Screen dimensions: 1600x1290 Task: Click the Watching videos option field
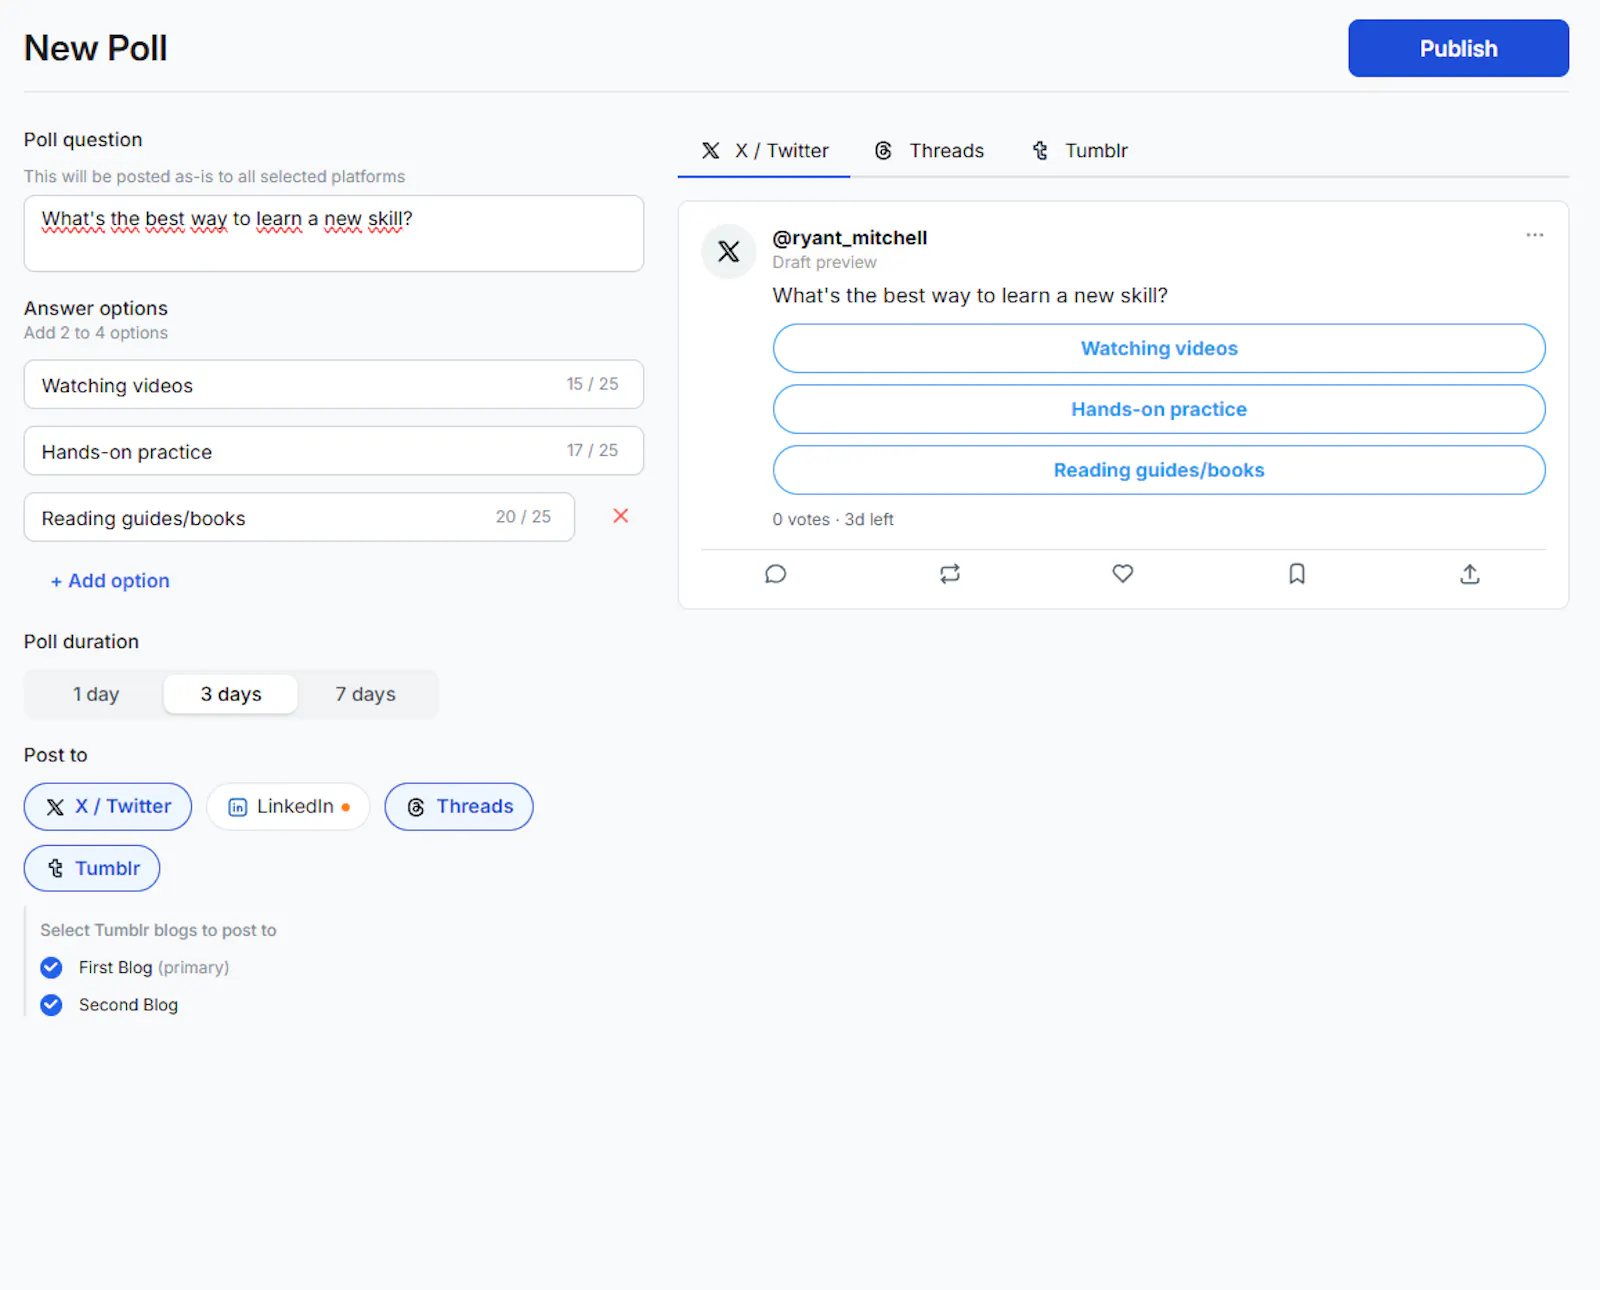point(333,385)
